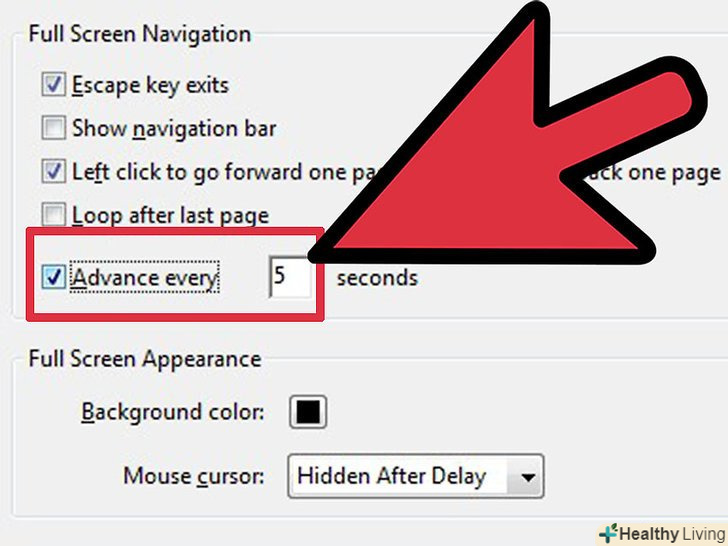Click the Mouse cursor dropdown arrow button
The width and height of the screenshot is (728, 546).
tap(527, 476)
